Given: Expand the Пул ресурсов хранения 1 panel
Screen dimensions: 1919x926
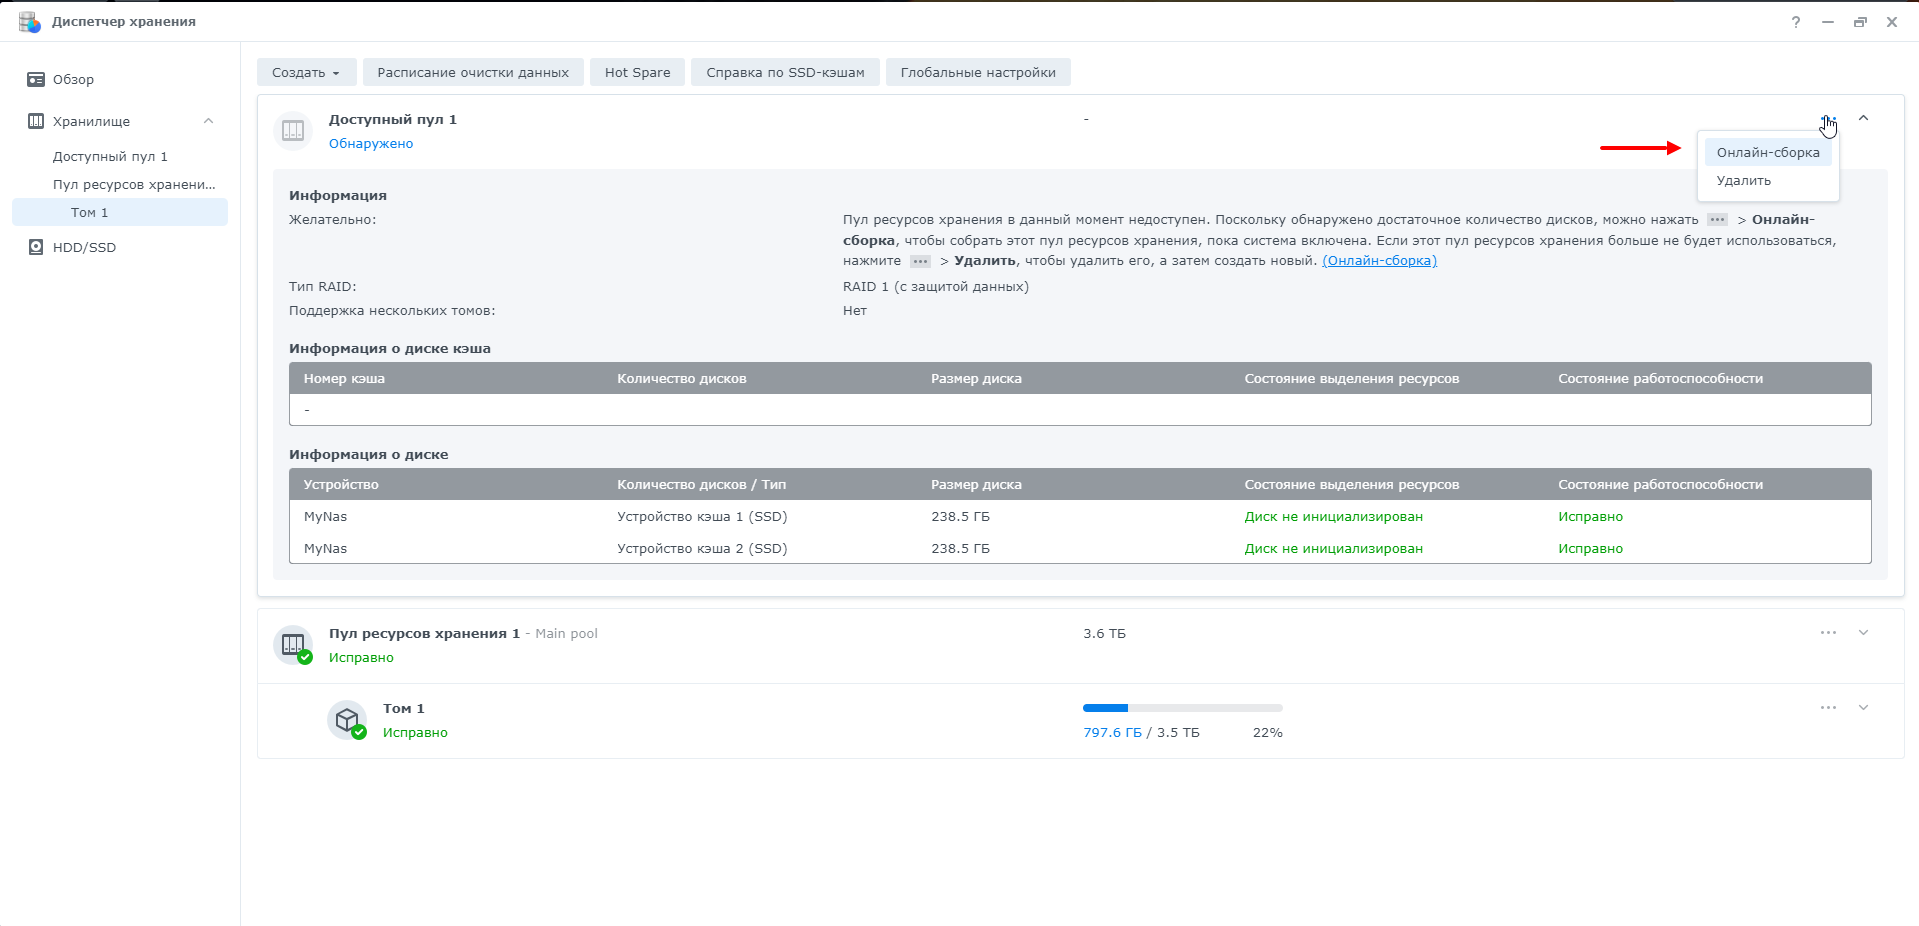Looking at the screenshot, I should (1863, 633).
